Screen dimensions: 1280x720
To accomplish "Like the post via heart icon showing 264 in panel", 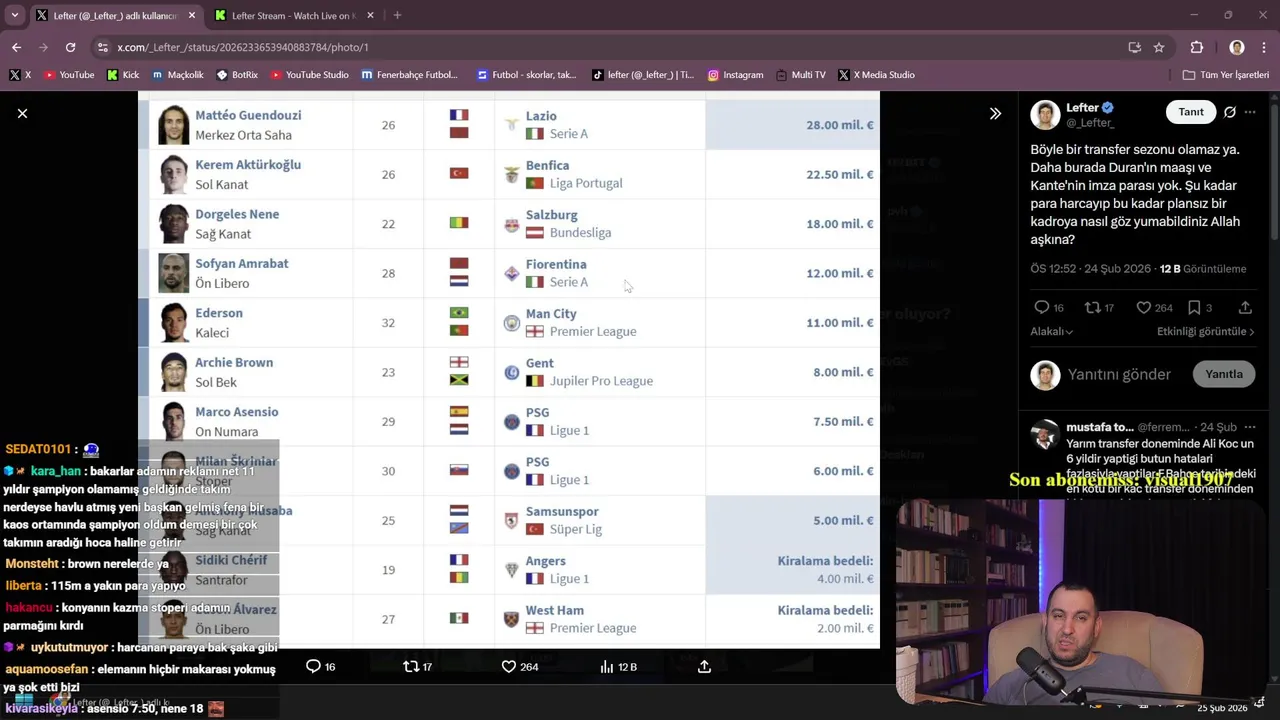I will point(1144,308).
